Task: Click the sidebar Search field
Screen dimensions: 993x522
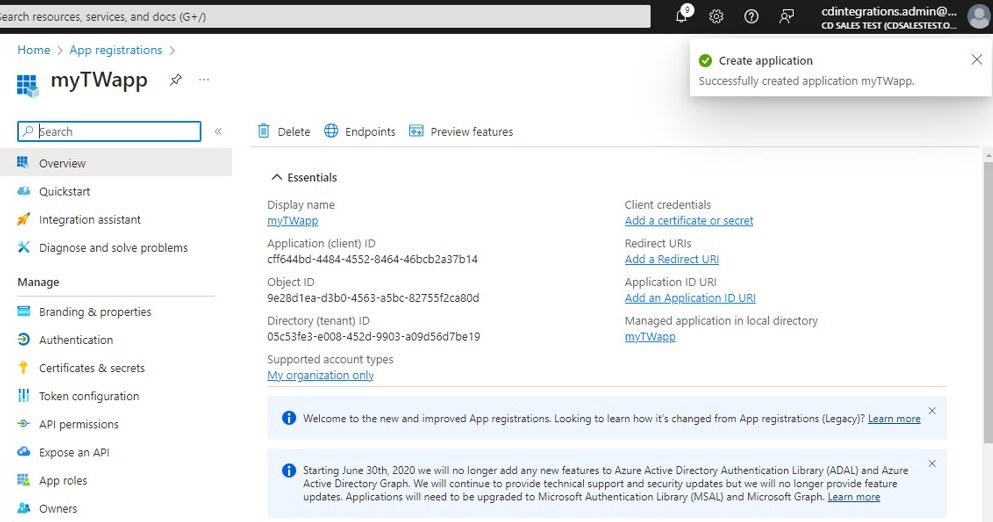Action: coord(109,132)
